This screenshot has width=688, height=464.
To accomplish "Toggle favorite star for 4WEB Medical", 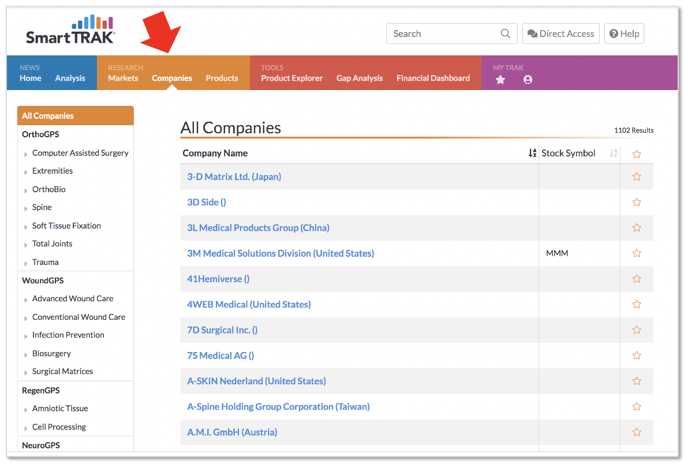I will (637, 304).
